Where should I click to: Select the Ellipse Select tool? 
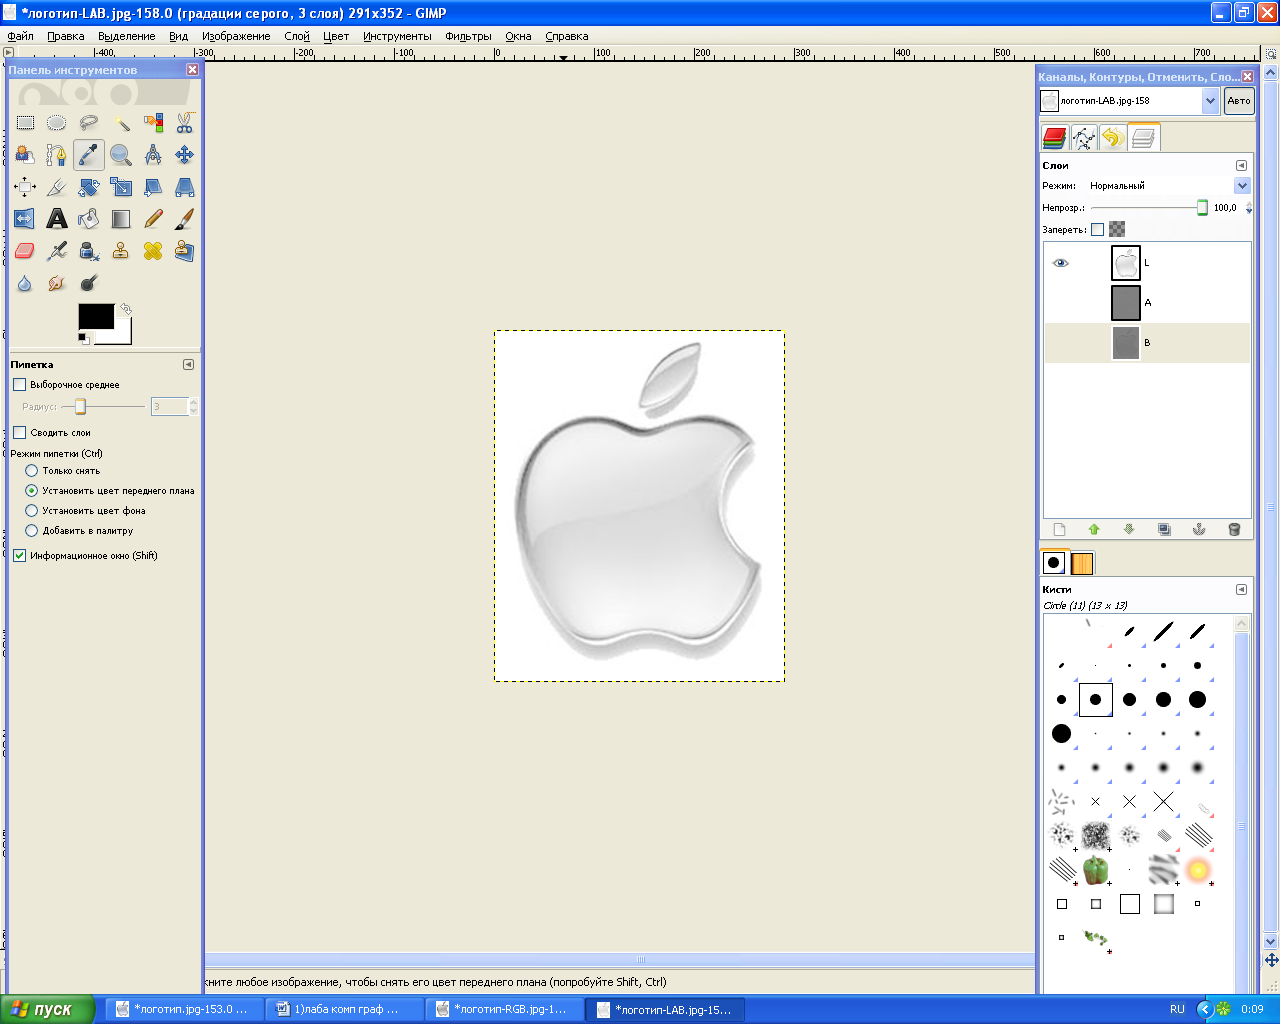click(x=57, y=123)
